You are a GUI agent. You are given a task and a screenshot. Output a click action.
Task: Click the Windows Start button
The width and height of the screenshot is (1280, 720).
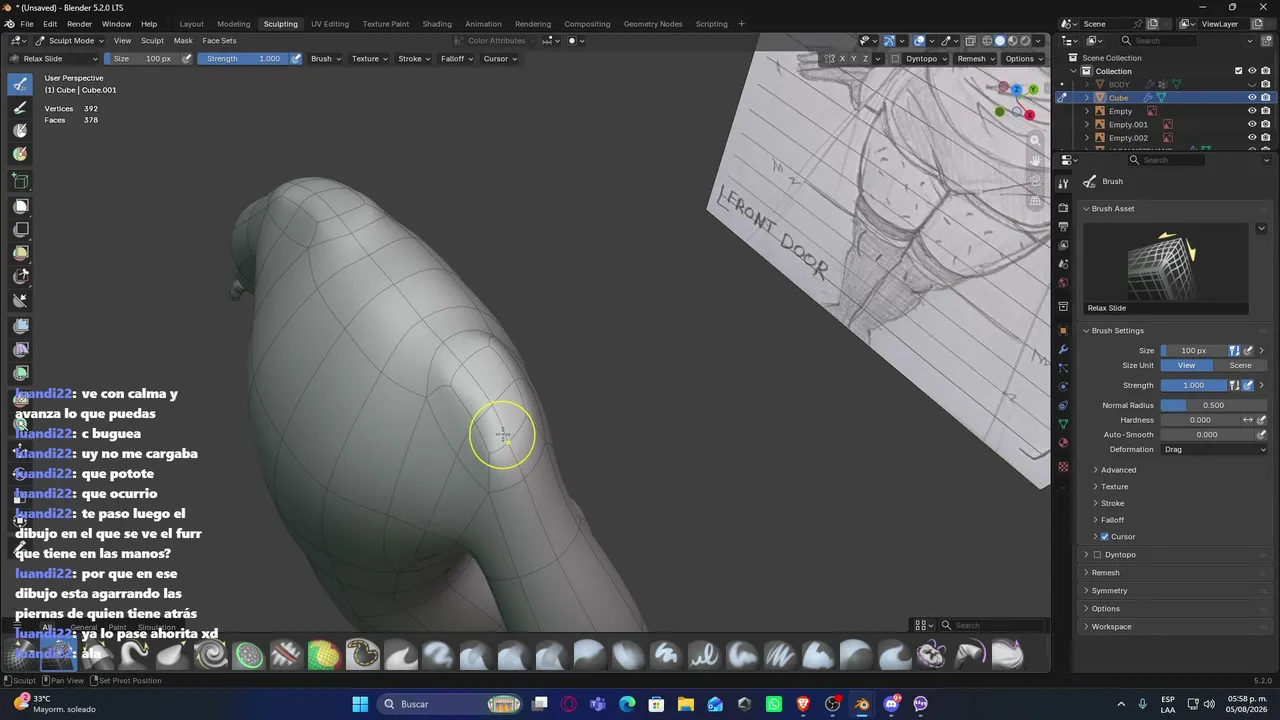(360, 704)
